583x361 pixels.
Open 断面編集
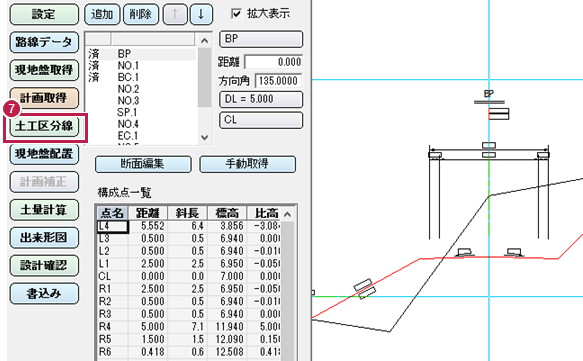(143, 164)
